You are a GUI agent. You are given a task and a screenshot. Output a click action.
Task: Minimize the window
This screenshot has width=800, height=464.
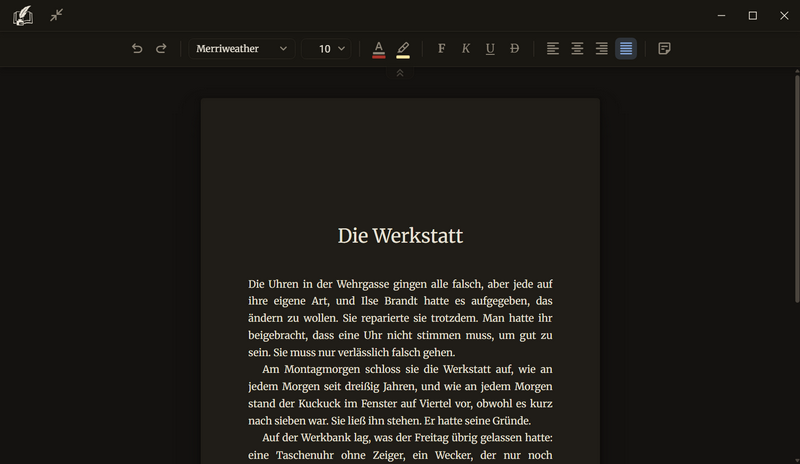721,16
